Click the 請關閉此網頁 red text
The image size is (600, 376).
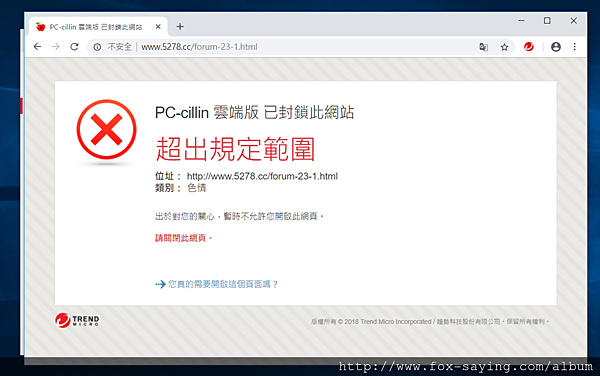pos(183,238)
